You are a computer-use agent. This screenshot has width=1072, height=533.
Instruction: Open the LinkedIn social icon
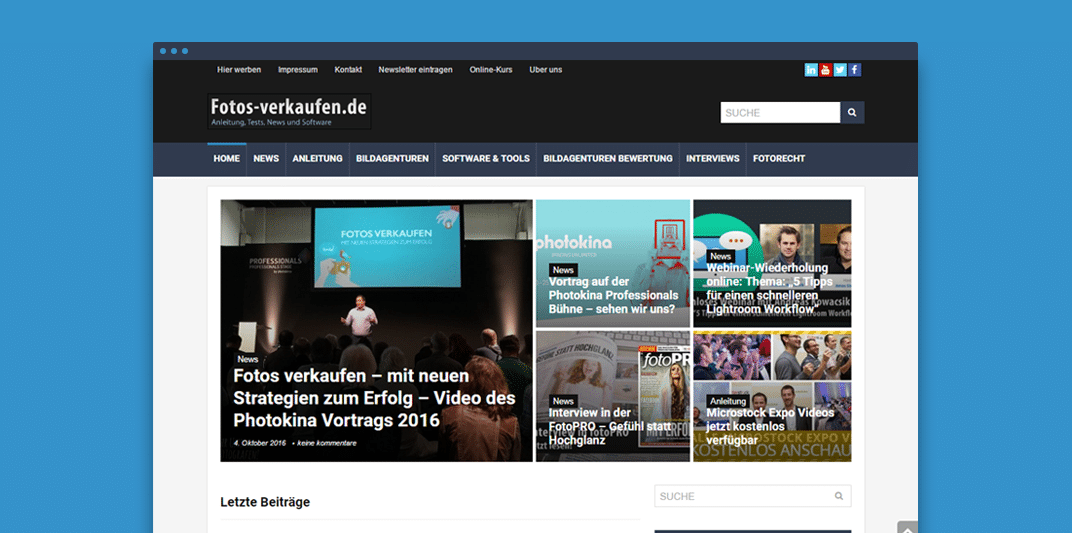[811, 70]
